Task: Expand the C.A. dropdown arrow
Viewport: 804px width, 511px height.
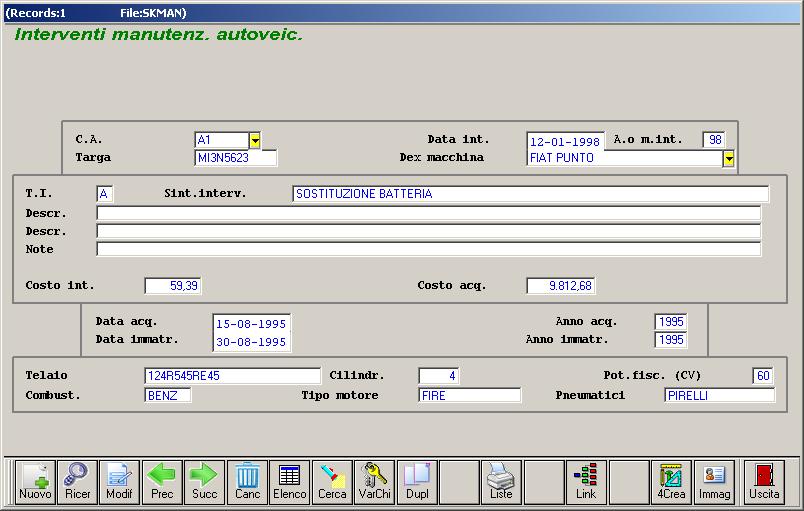Action: click(x=255, y=140)
